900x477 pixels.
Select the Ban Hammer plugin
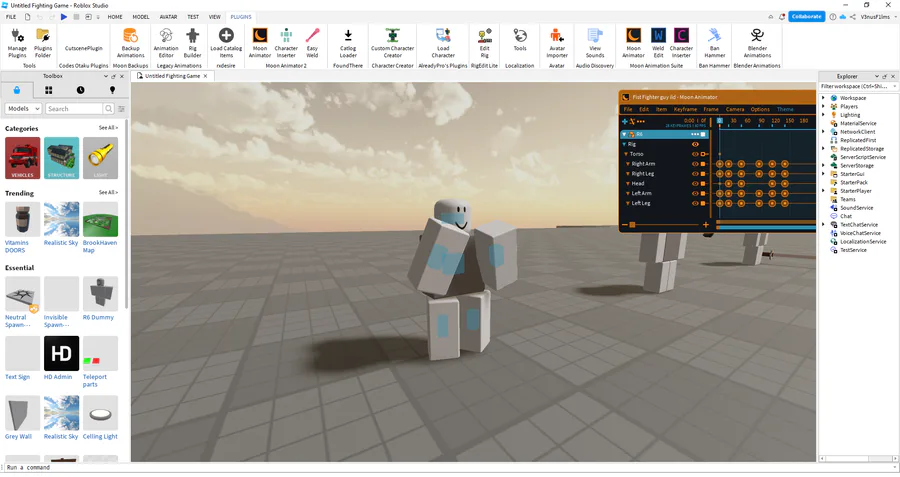click(715, 43)
